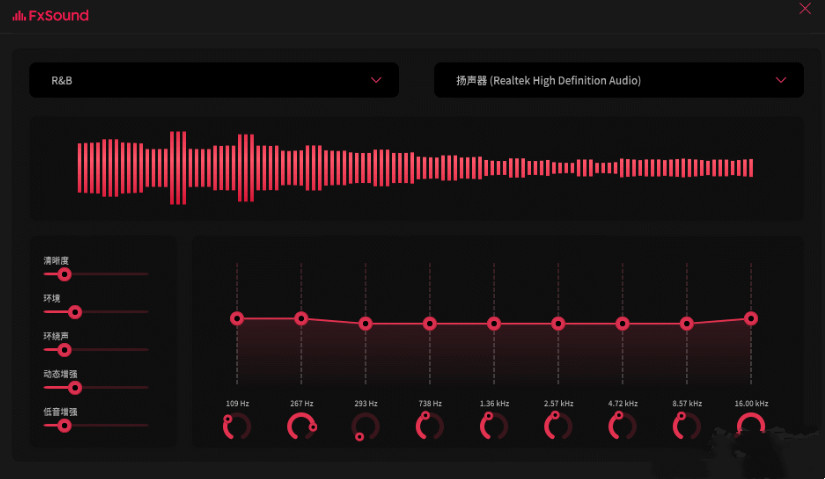825x479 pixels.
Task: Click the 动态增强 dynamic boost slider handle
Action: tap(74, 387)
